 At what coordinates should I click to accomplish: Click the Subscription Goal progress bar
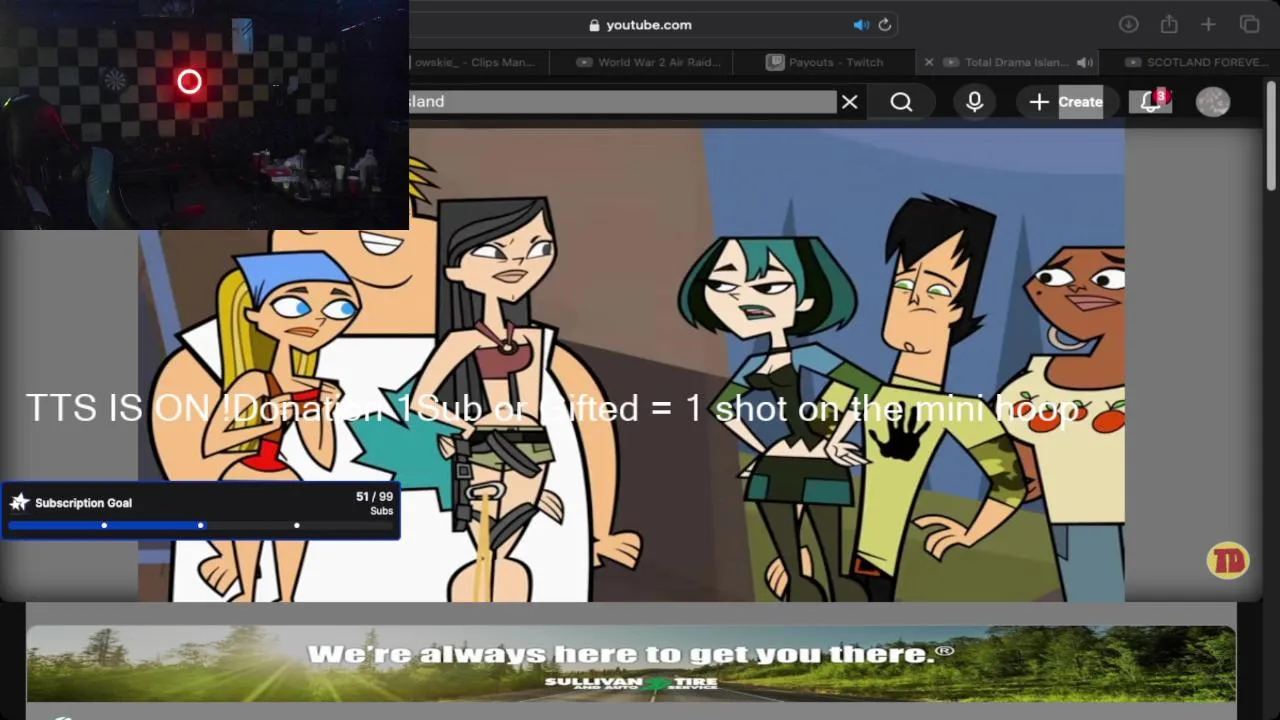pos(200,525)
